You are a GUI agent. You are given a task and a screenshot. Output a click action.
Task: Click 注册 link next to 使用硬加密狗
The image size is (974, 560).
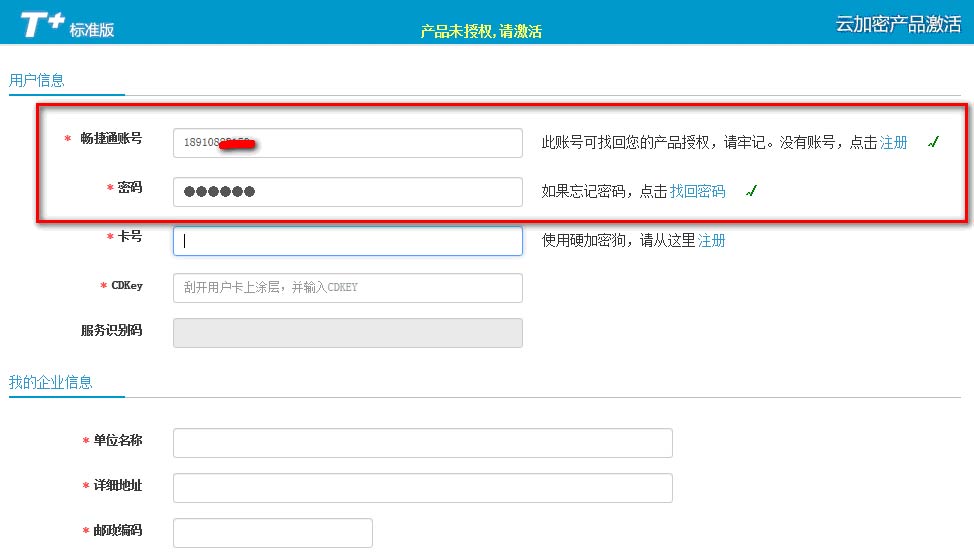point(711,240)
